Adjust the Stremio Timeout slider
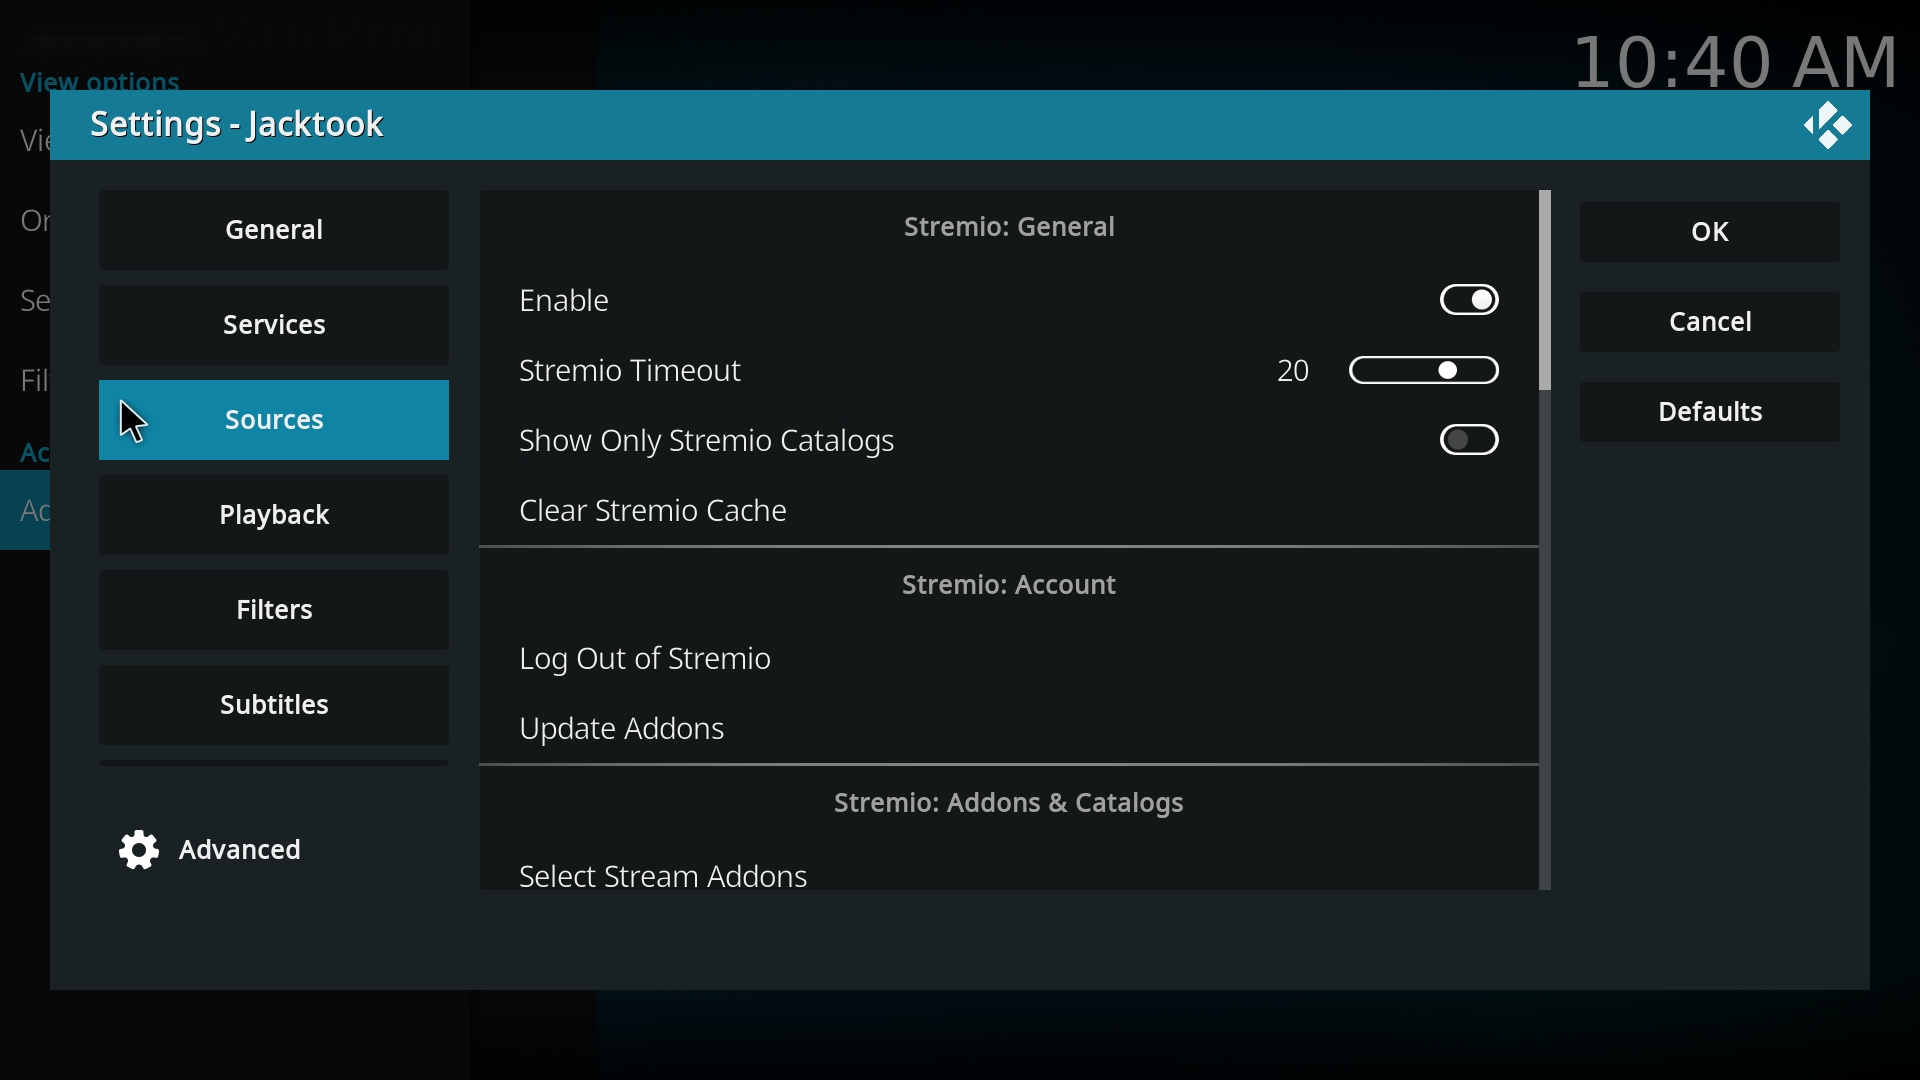Viewport: 1920px width, 1080px height. pyautogui.click(x=1425, y=371)
